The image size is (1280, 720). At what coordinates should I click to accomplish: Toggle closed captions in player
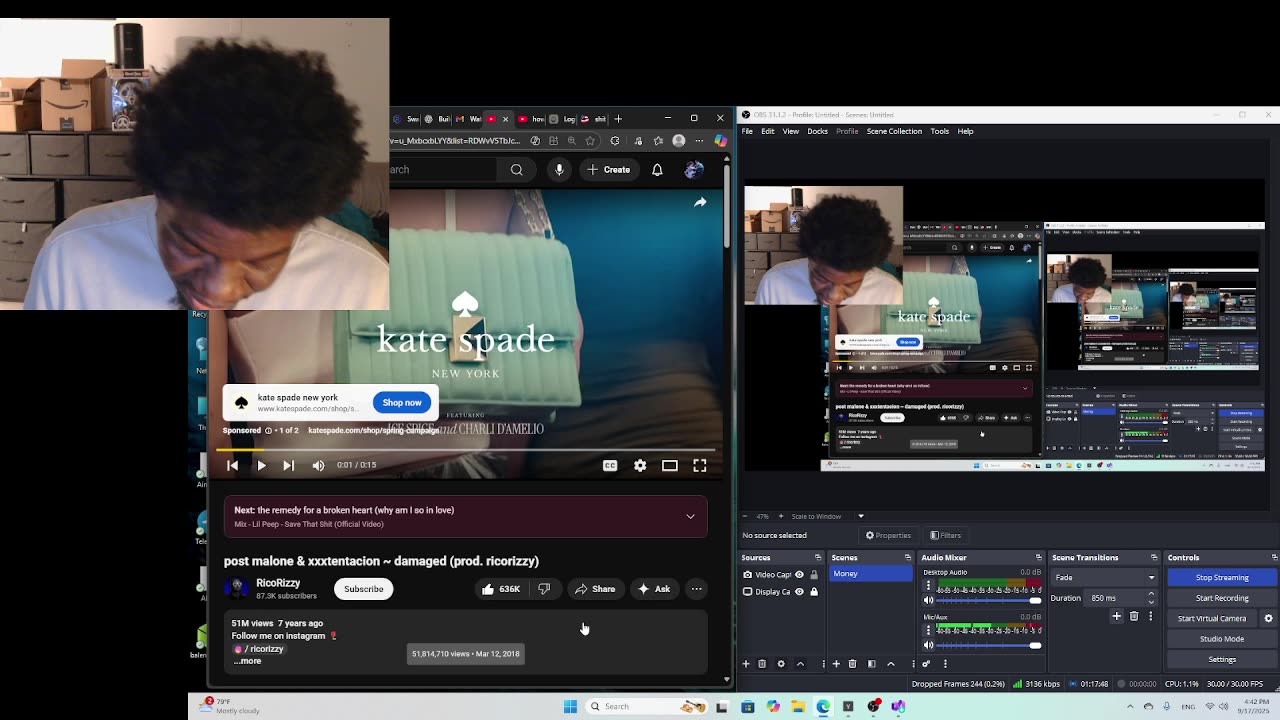610,465
